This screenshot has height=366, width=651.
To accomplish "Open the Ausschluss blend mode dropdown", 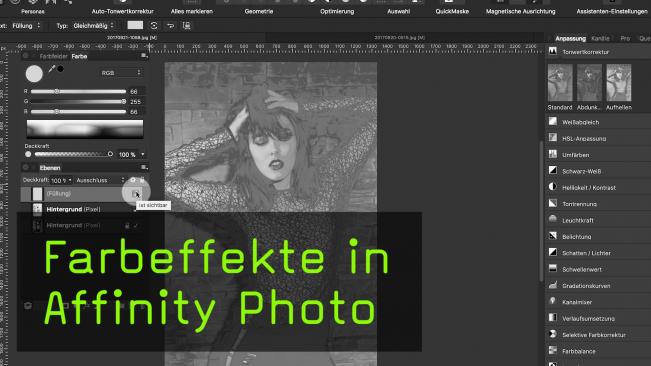I will click(100, 180).
